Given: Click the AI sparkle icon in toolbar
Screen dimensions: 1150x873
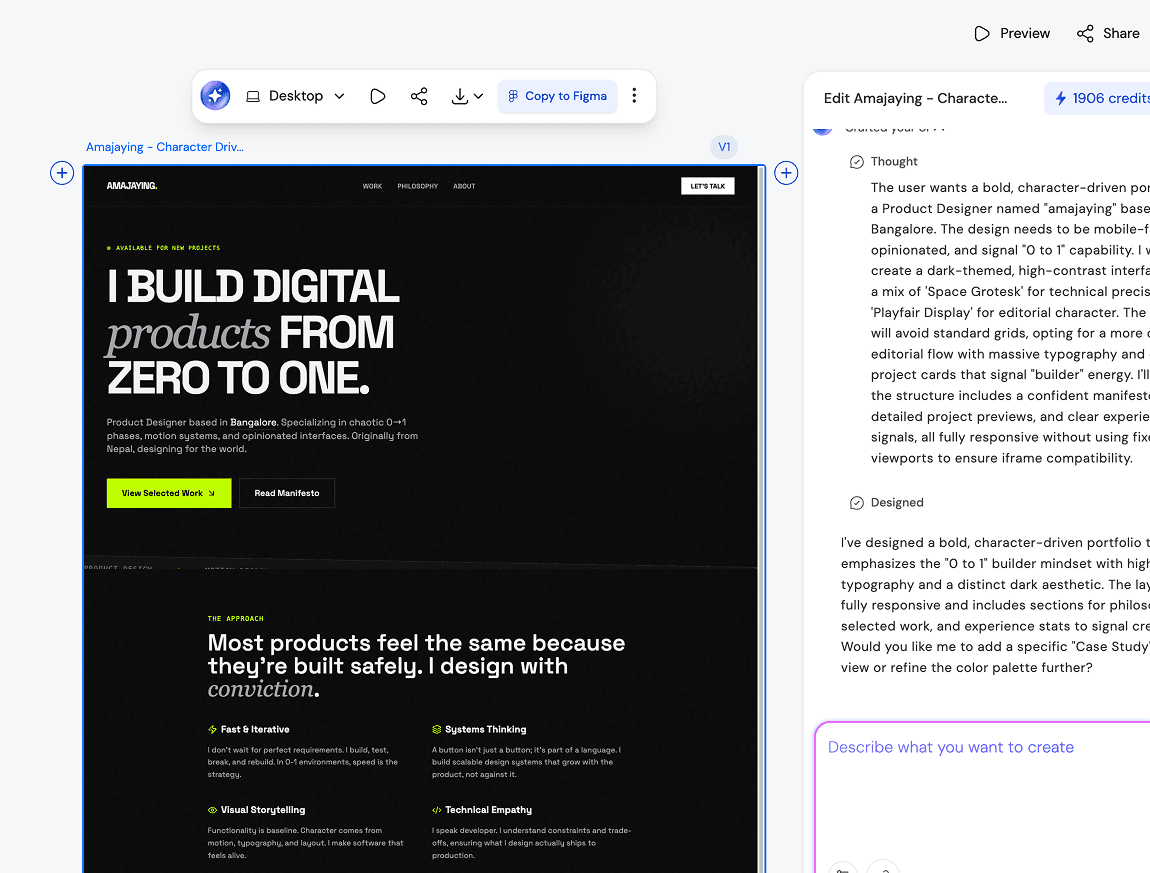Looking at the screenshot, I should tap(215, 96).
